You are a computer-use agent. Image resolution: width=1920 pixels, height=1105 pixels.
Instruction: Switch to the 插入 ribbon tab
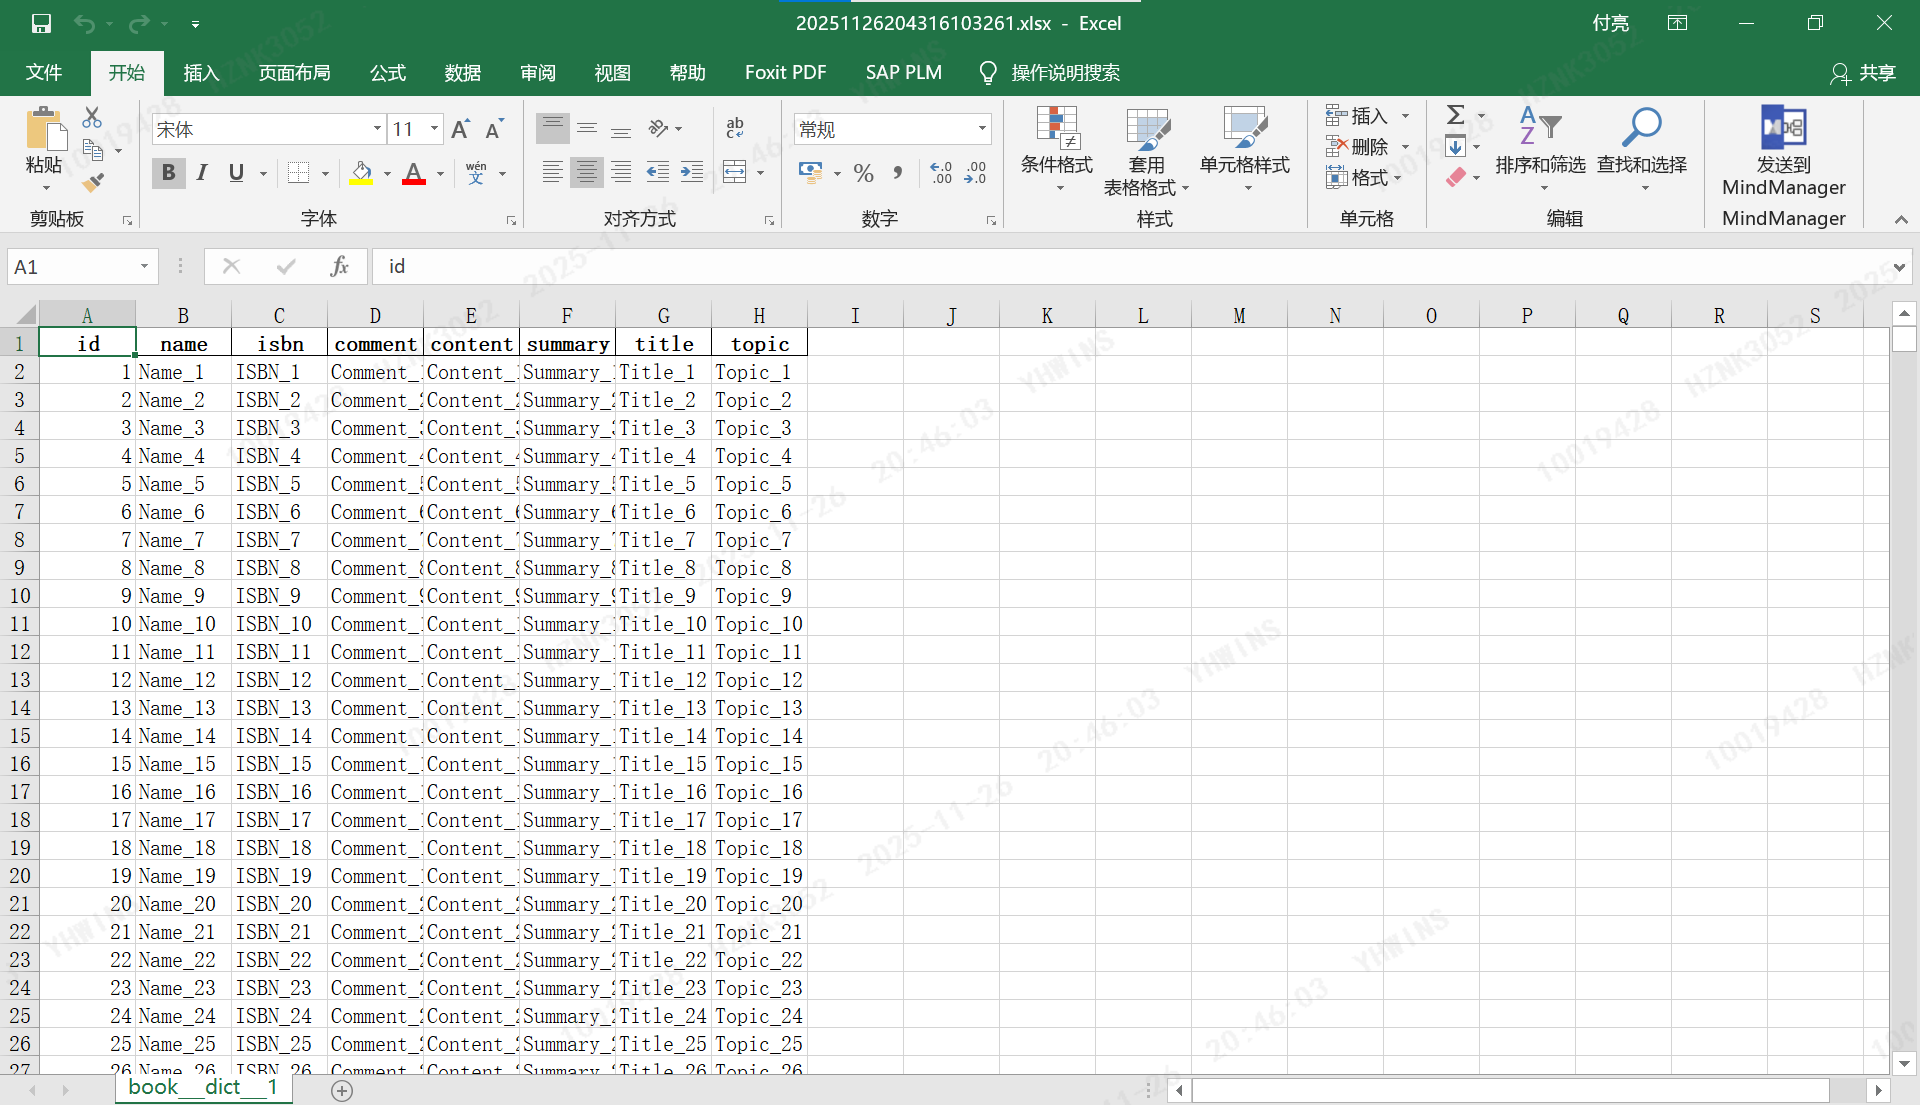(201, 73)
